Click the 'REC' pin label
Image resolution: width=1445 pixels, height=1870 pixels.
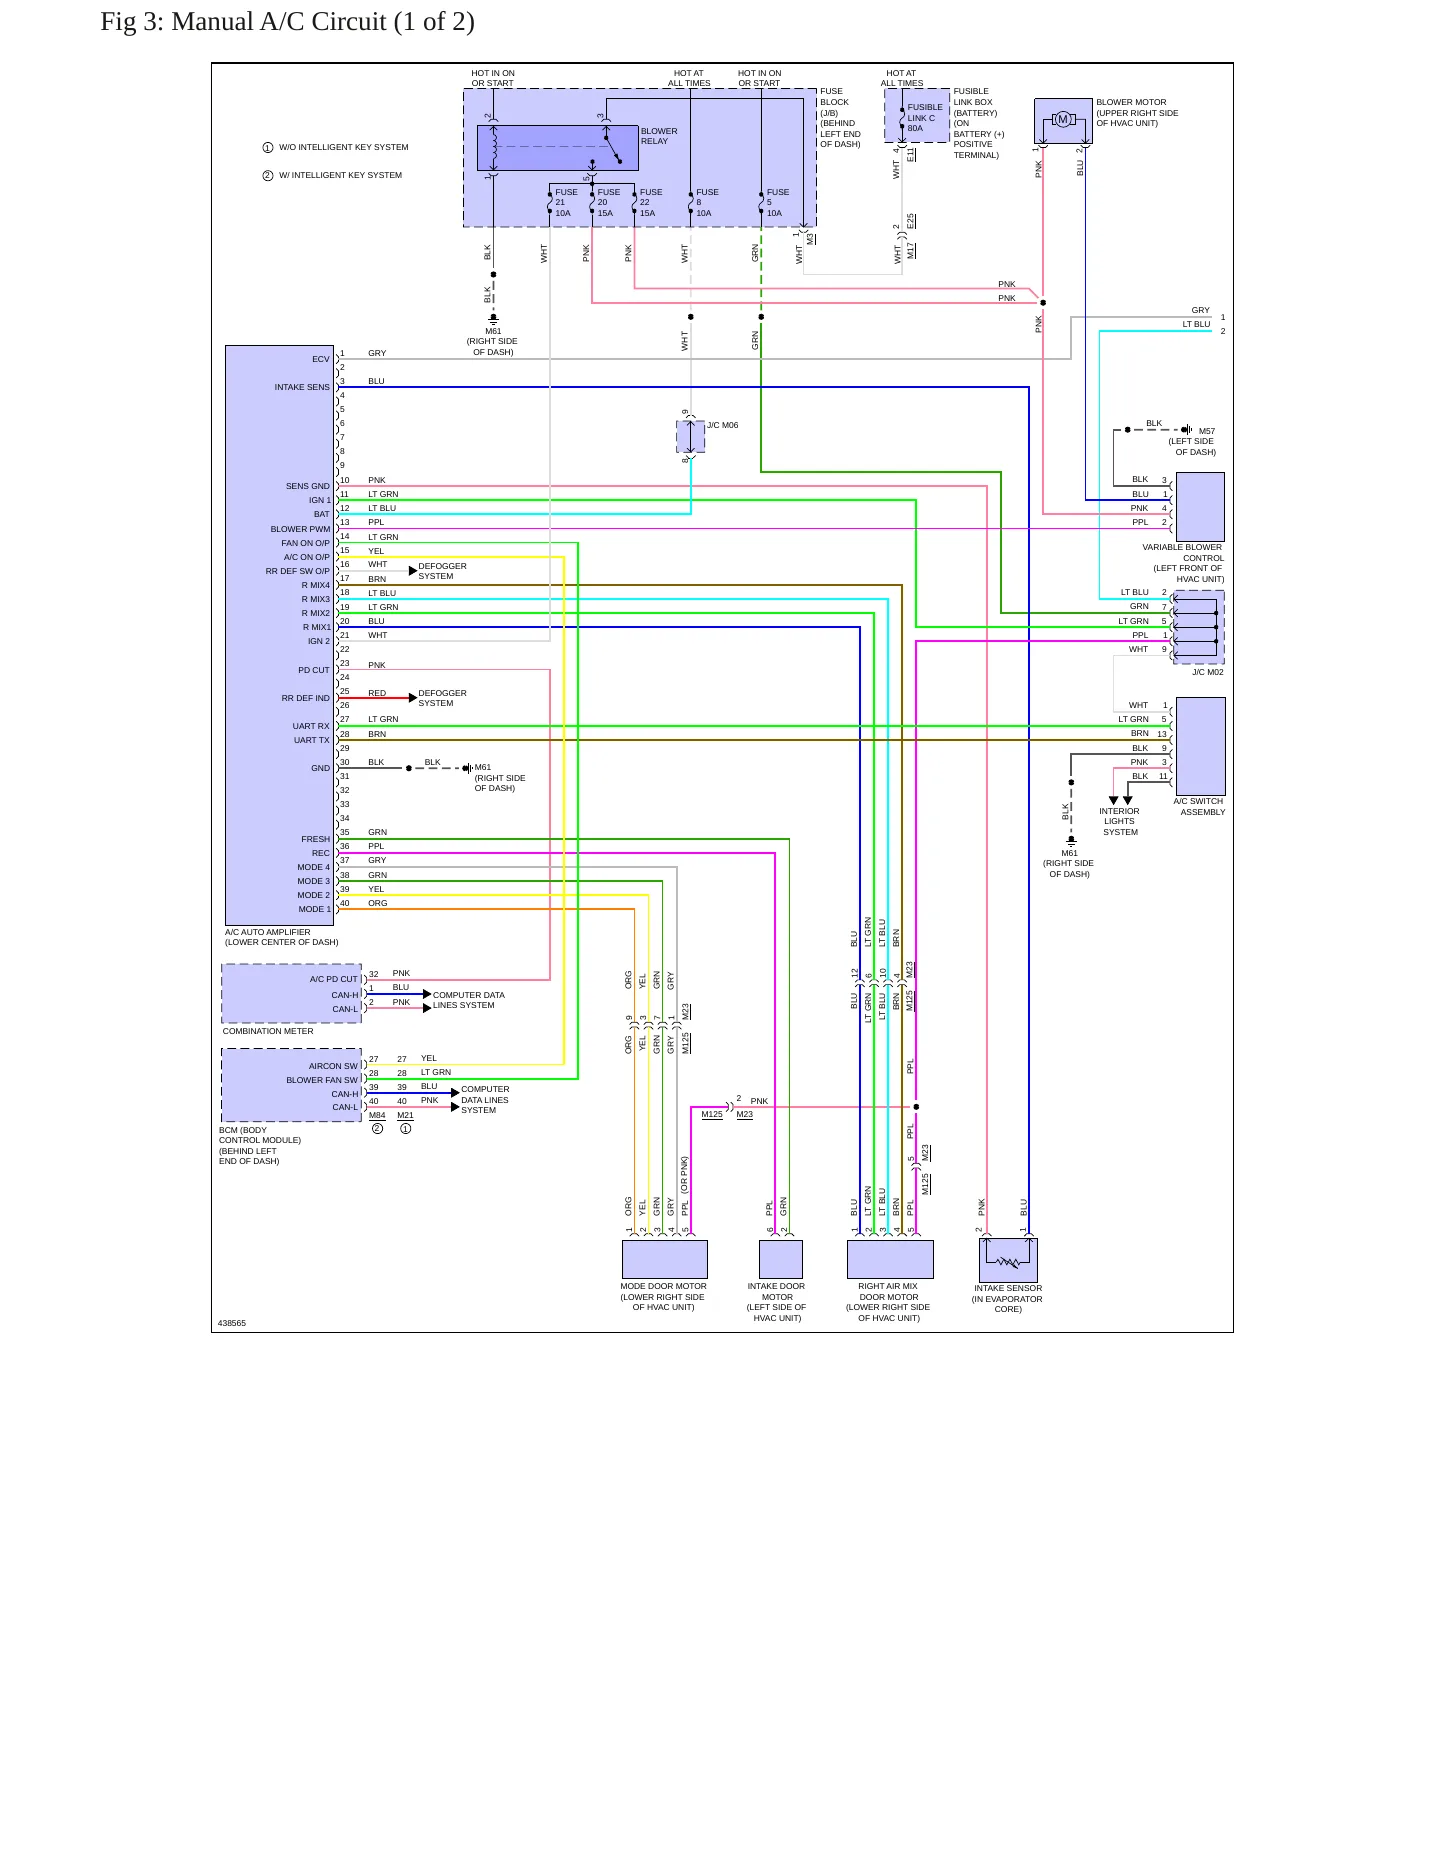320,854
